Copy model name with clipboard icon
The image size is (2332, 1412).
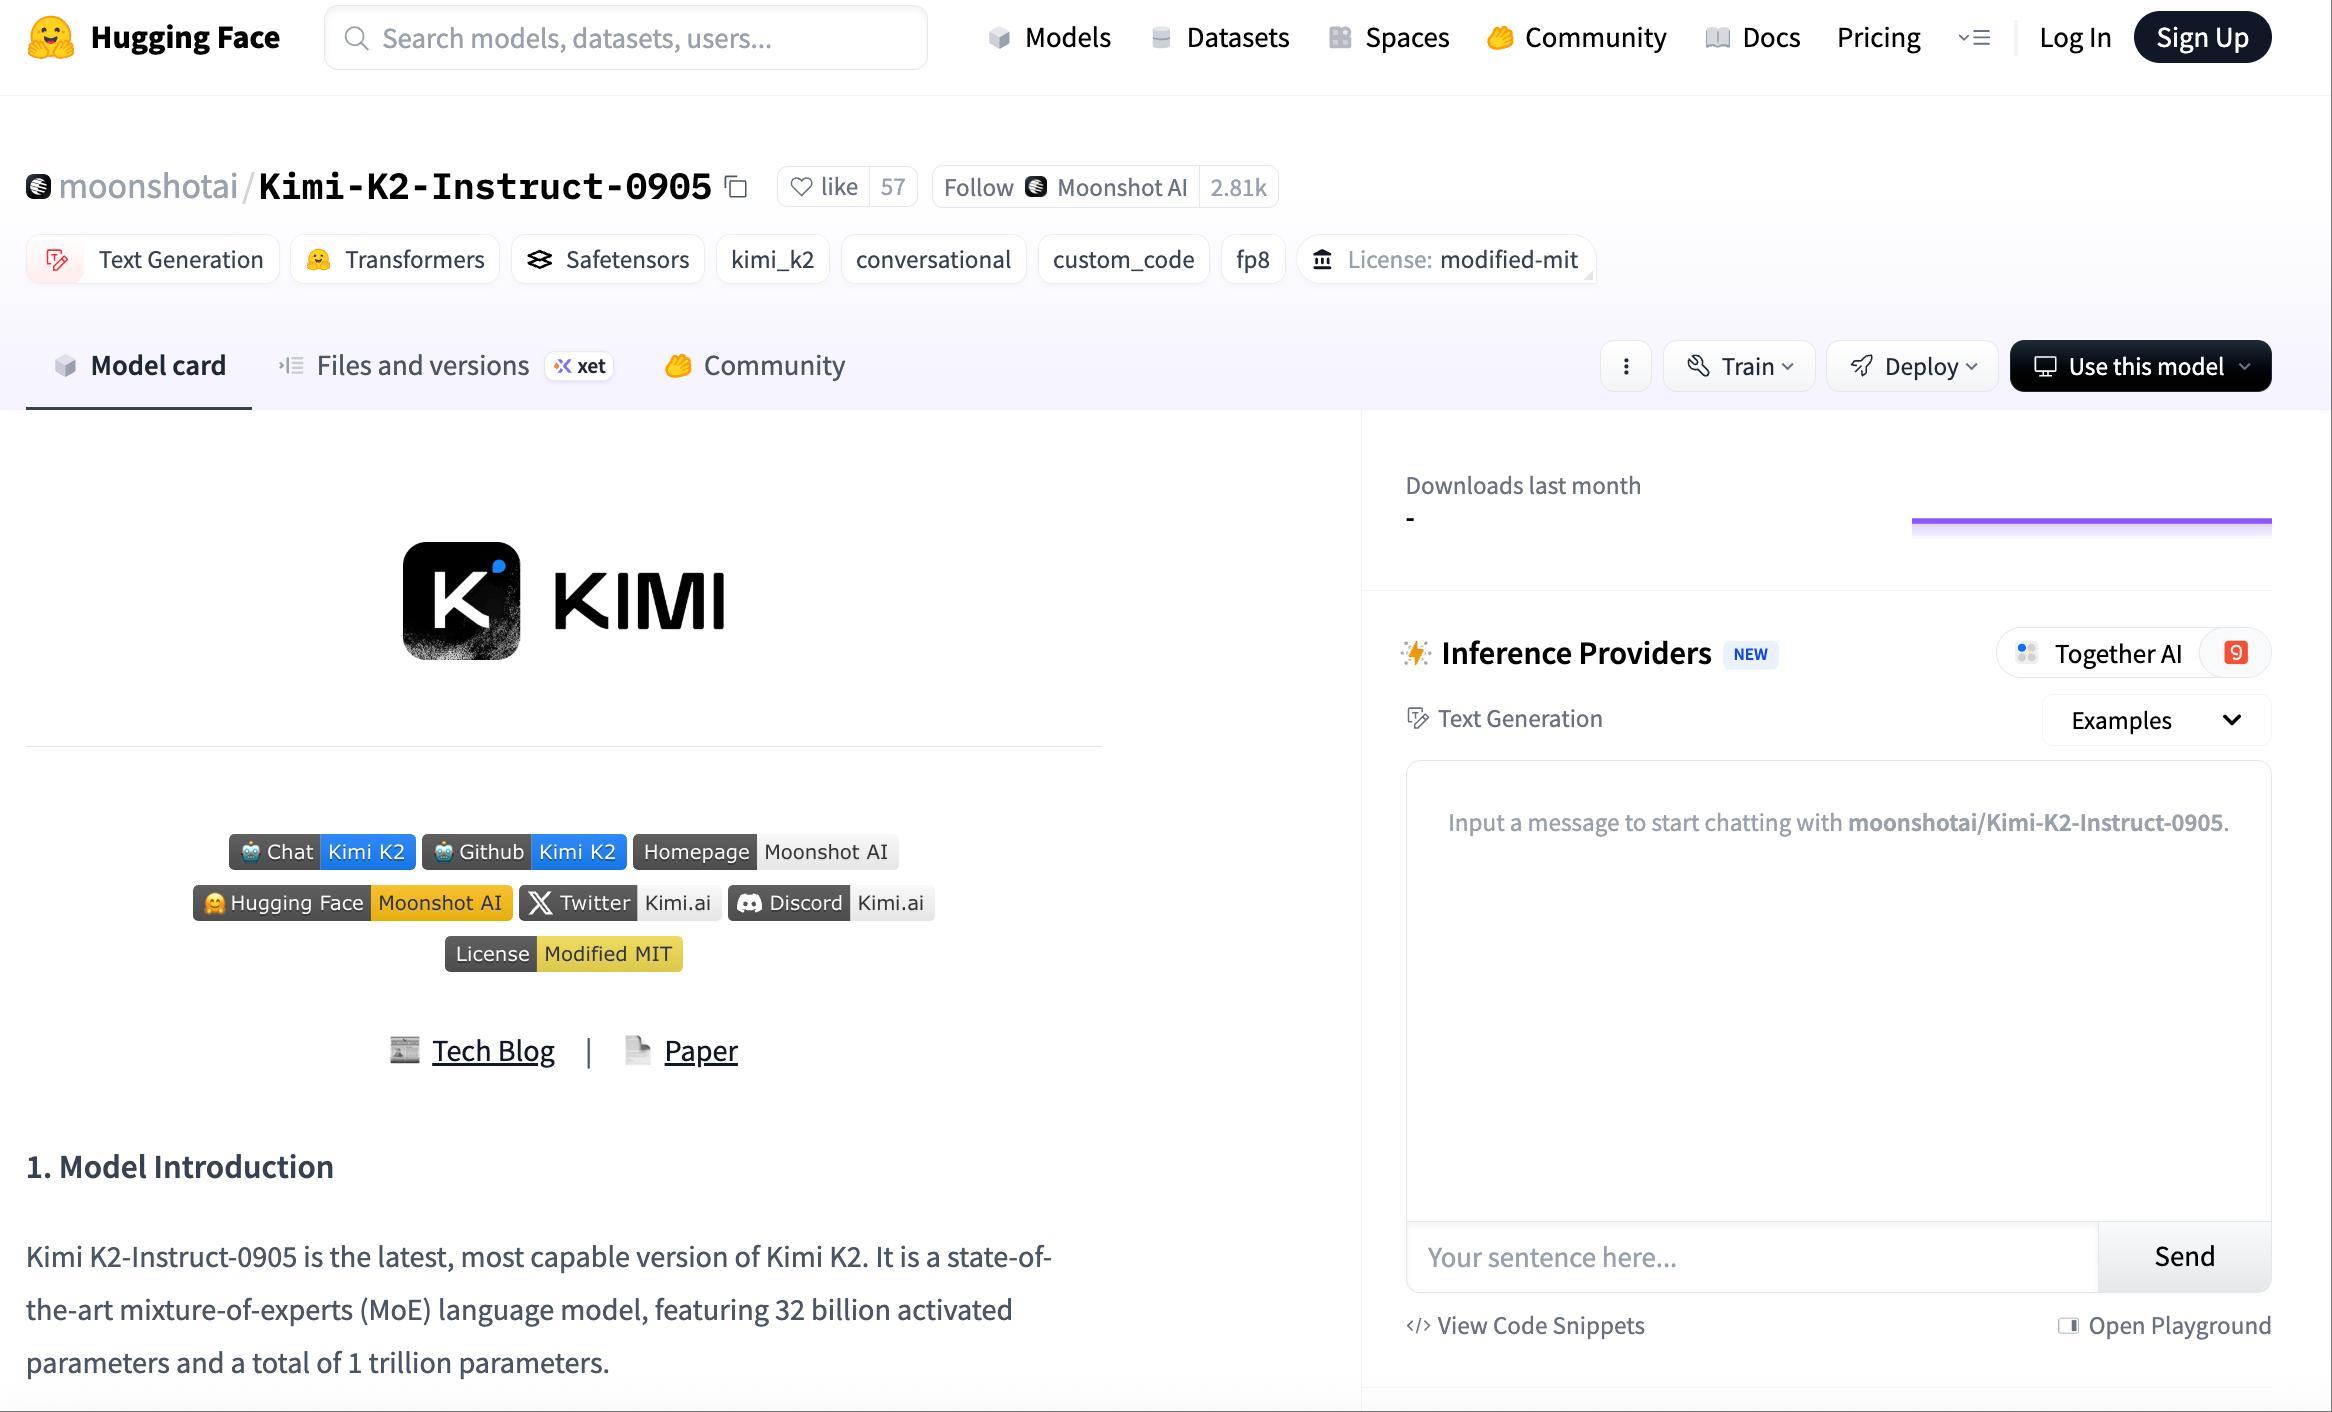pyautogui.click(x=736, y=187)
